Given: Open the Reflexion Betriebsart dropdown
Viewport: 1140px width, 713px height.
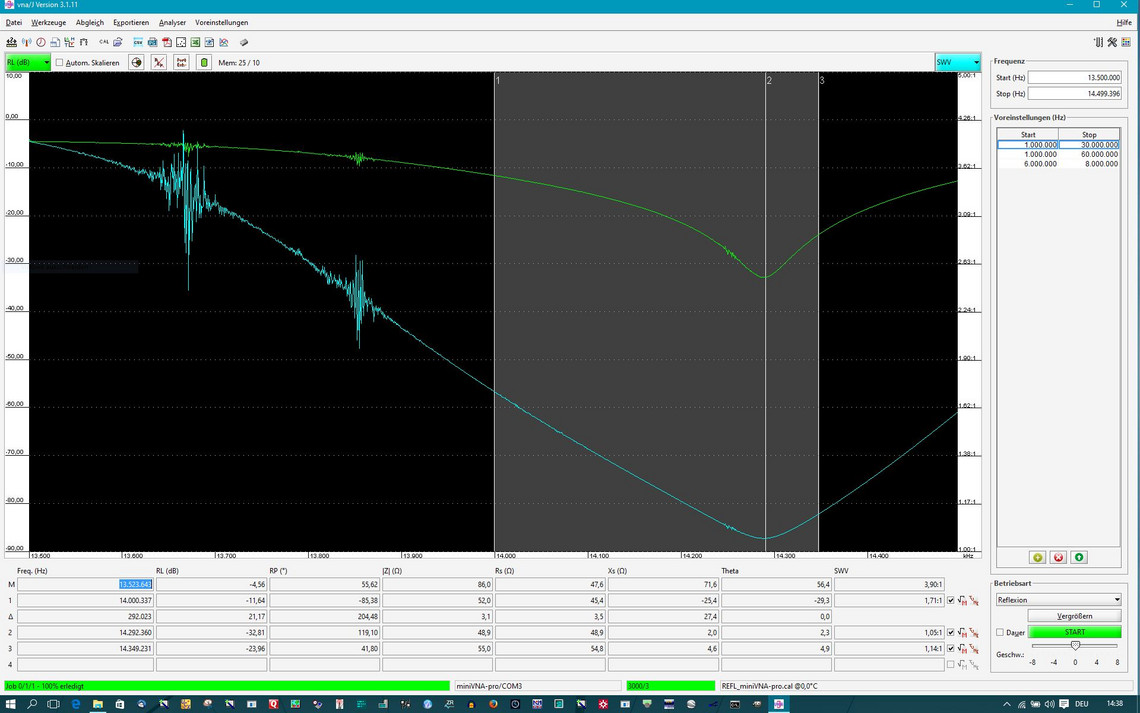Looking at the screenshot, I should tap(1059, 600).
